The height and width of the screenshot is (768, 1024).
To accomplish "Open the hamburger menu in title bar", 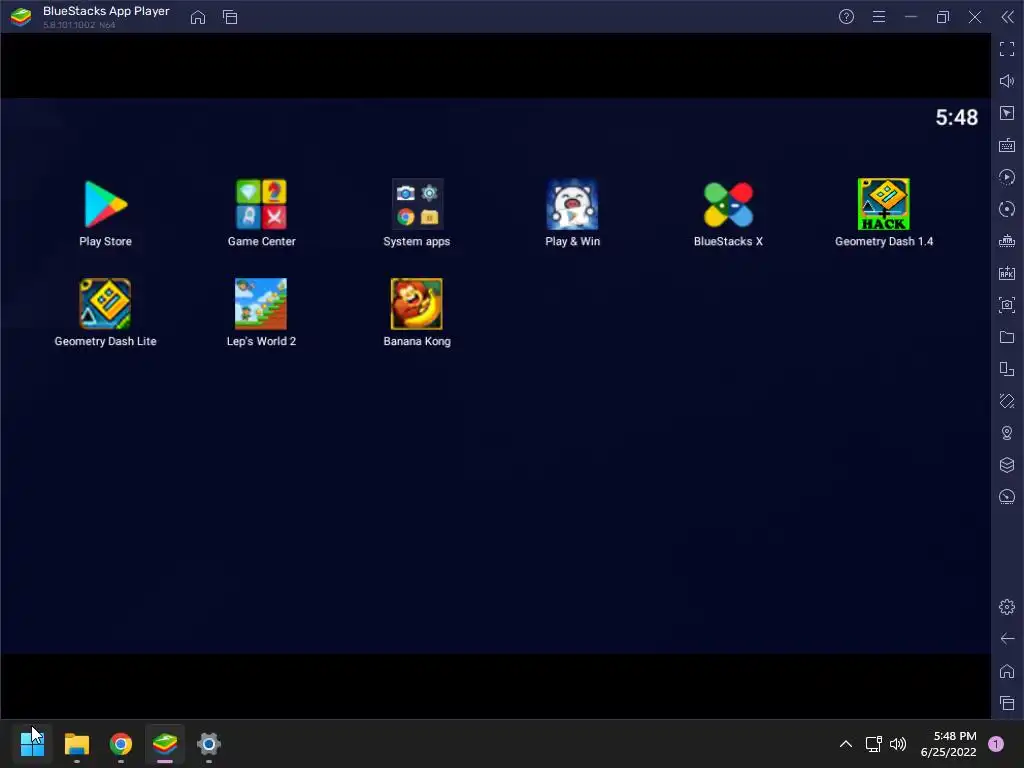I will point(879,17).
